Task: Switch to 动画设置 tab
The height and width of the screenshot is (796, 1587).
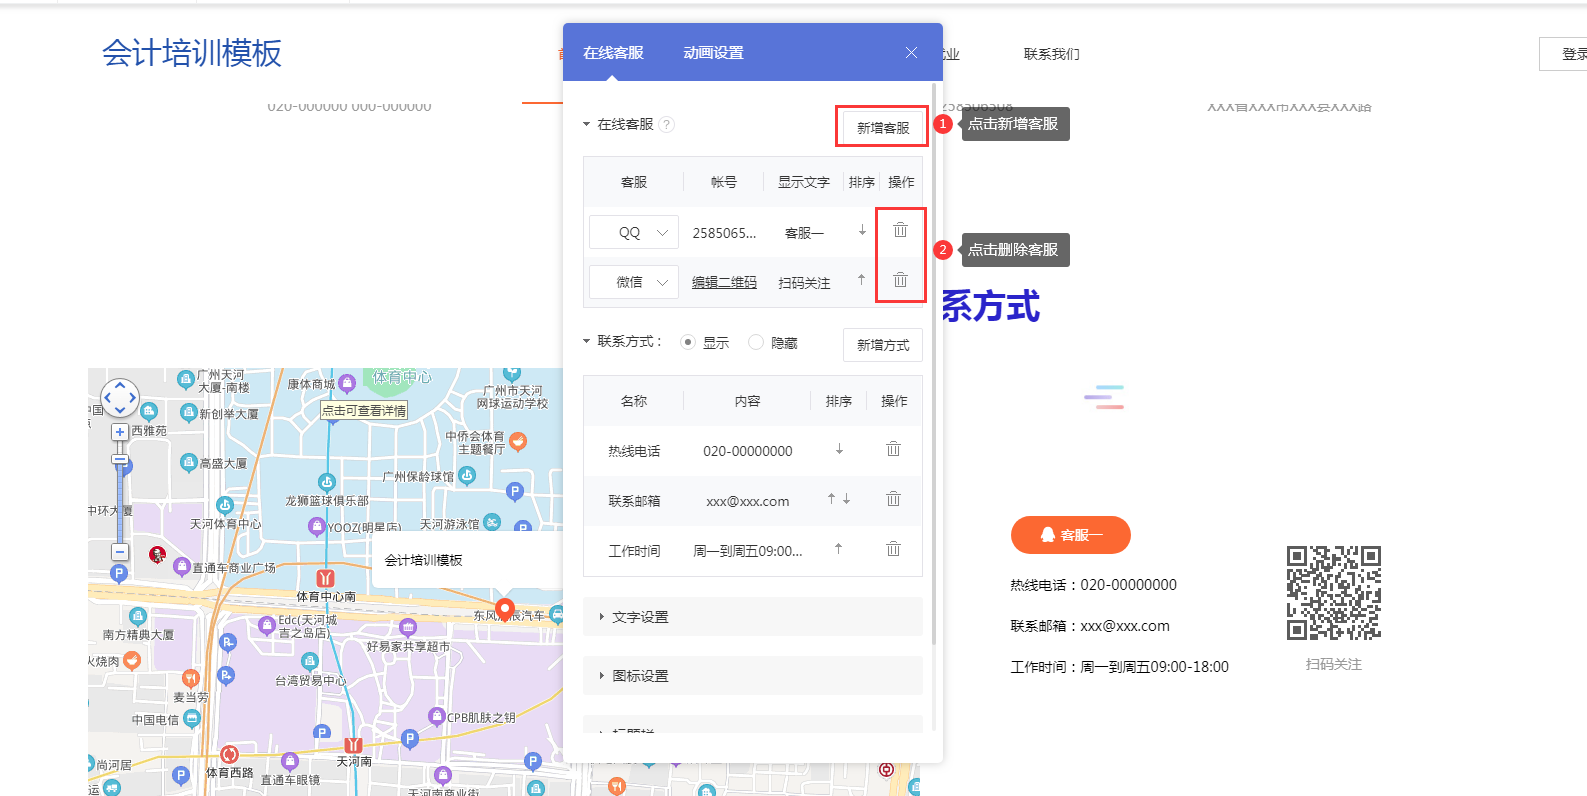Action: pyautogui.click(x=713, y=52)
